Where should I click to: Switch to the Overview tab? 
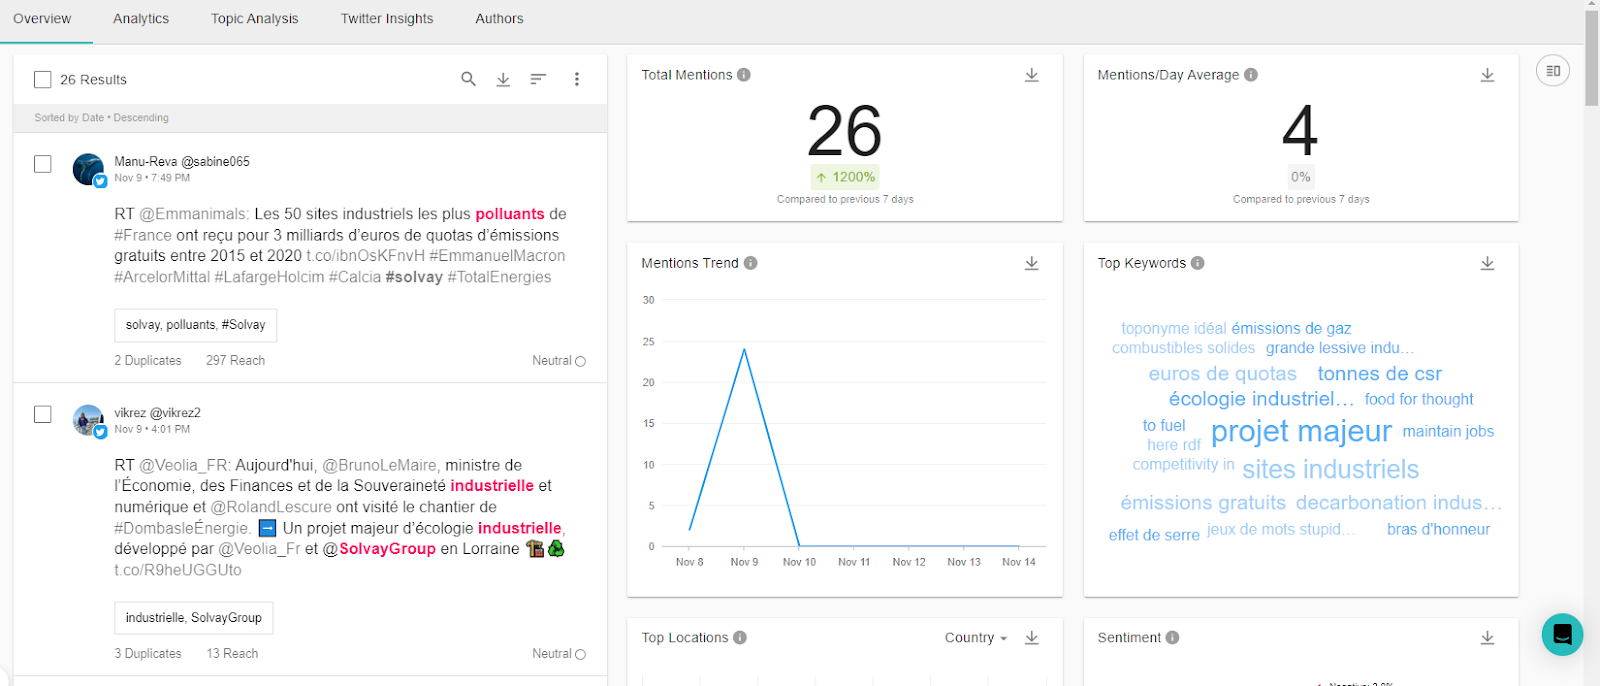coord(42,19)
